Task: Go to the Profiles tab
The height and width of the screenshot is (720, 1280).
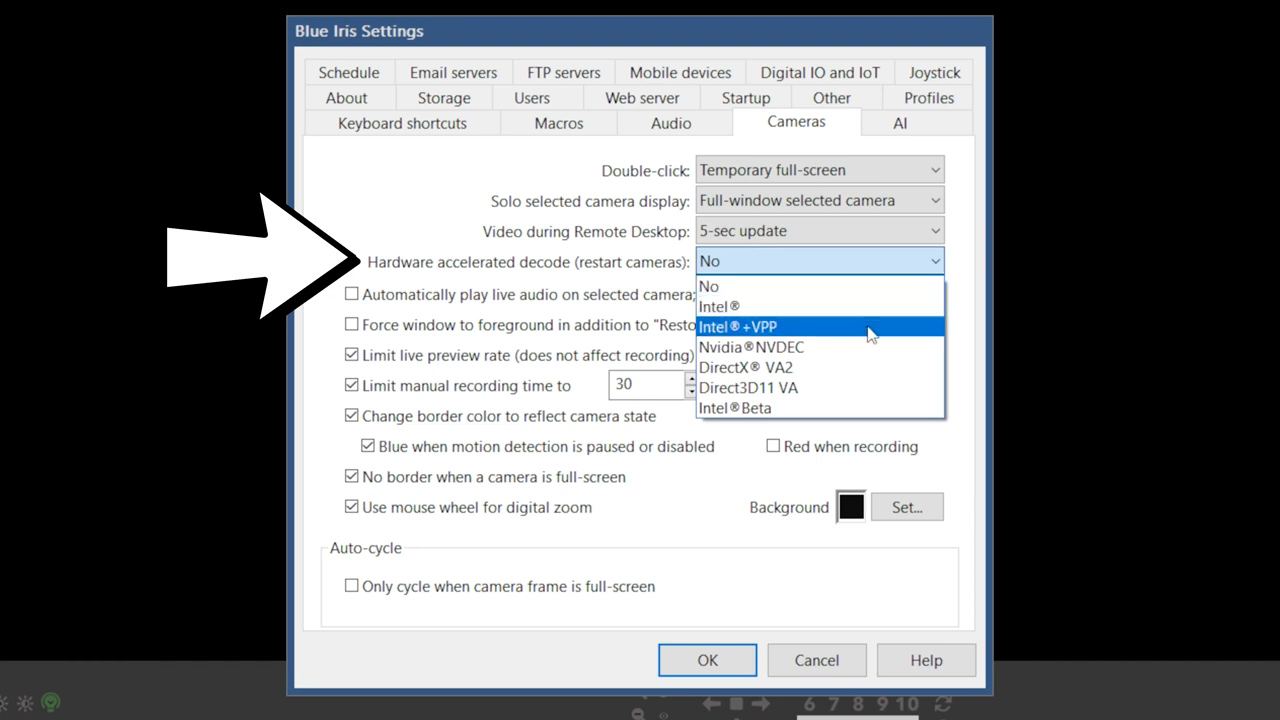Action: point(929,98)
